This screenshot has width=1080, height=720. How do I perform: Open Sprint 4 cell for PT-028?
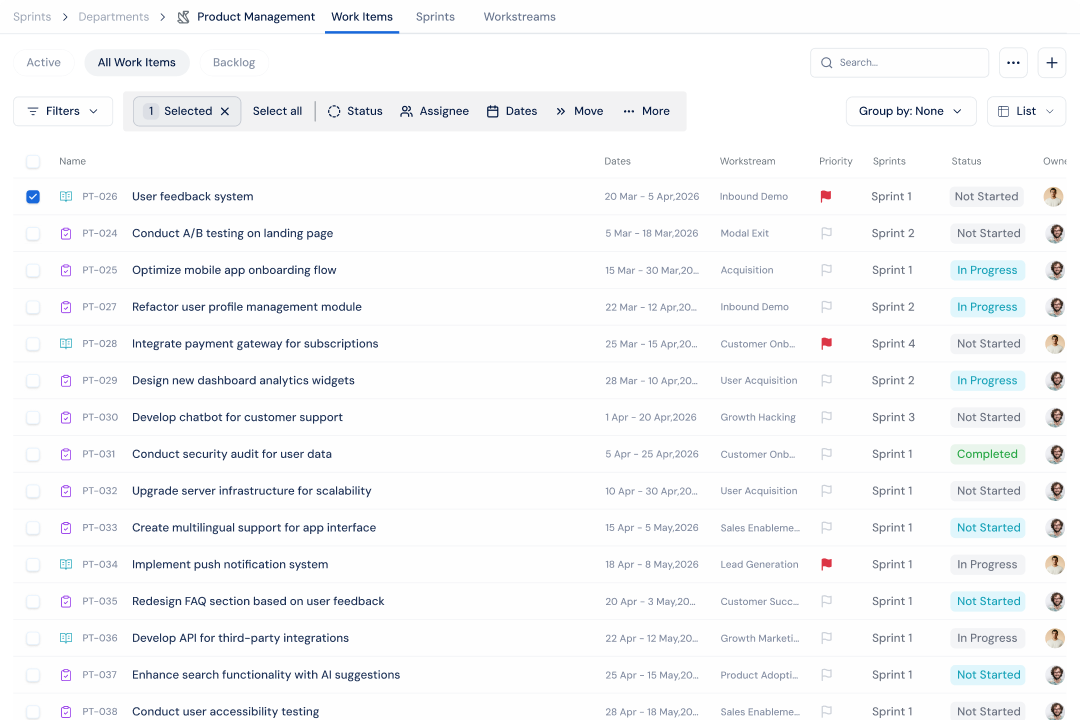(893, 344)
